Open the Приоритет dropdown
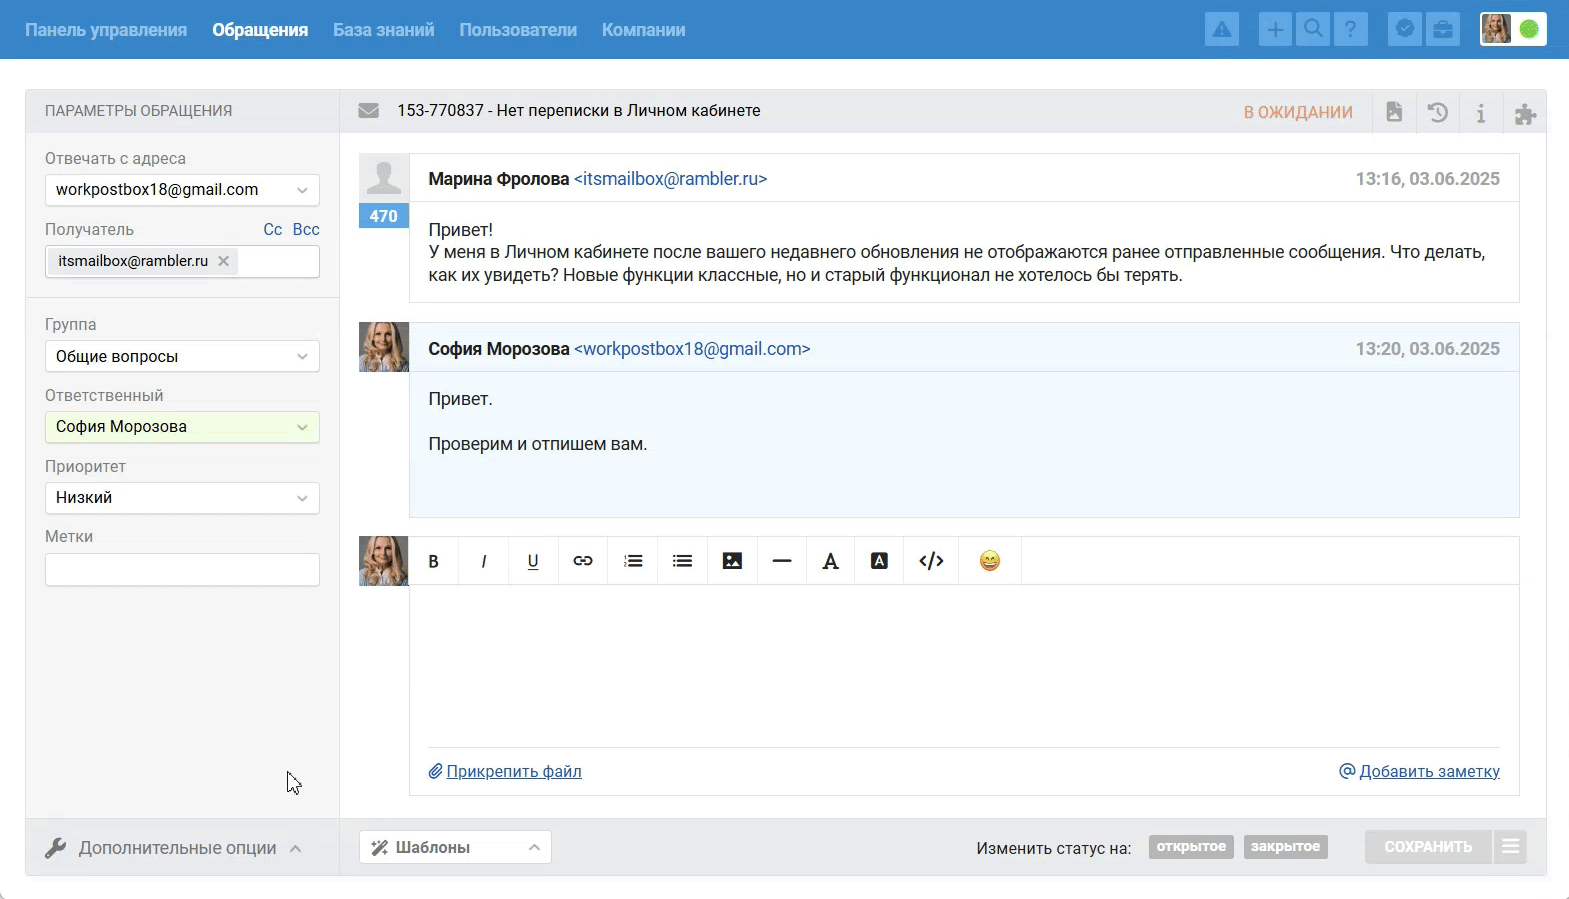This screenshot has height=899, width=1569. pyautogui.click(x=182, y=498)
